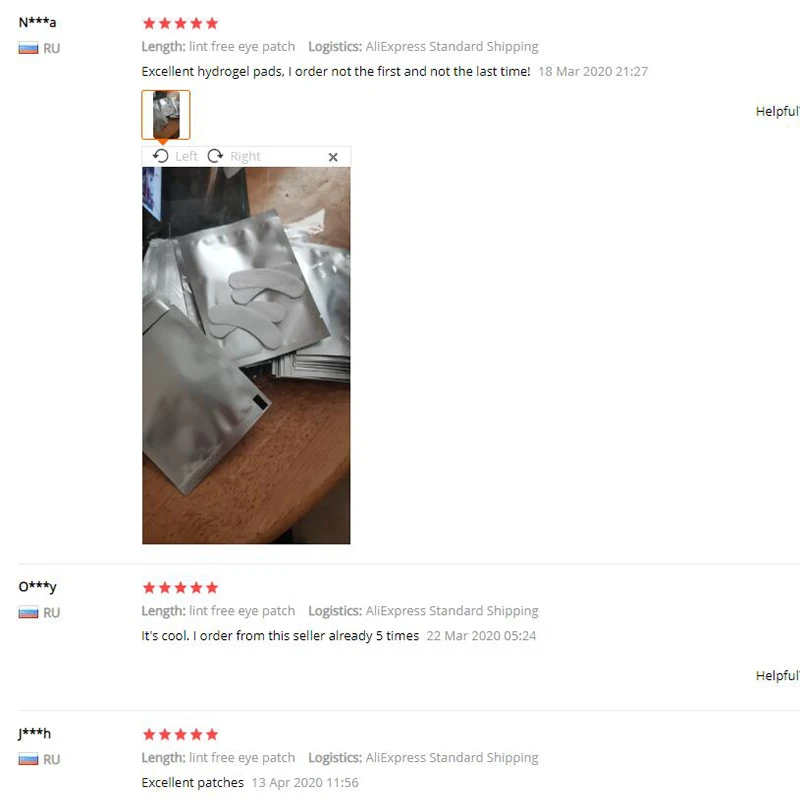Image resolution: width=800 pixels, height=800 pixels.
Task: Click reviewer name N***a
Action: [37, 22]
